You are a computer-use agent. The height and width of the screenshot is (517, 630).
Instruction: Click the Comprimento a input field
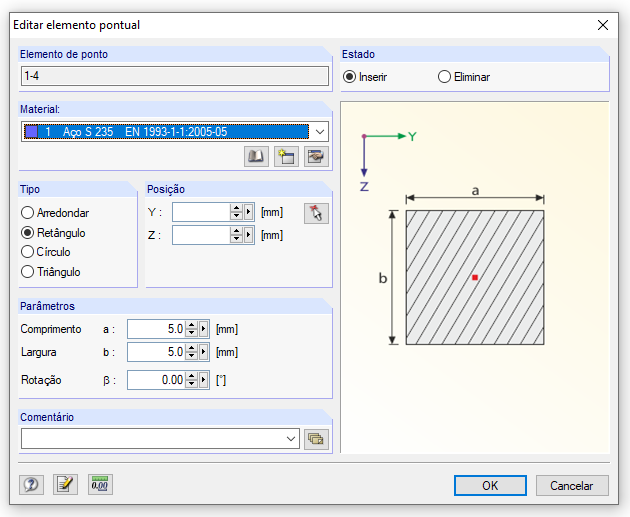(156, 329)
